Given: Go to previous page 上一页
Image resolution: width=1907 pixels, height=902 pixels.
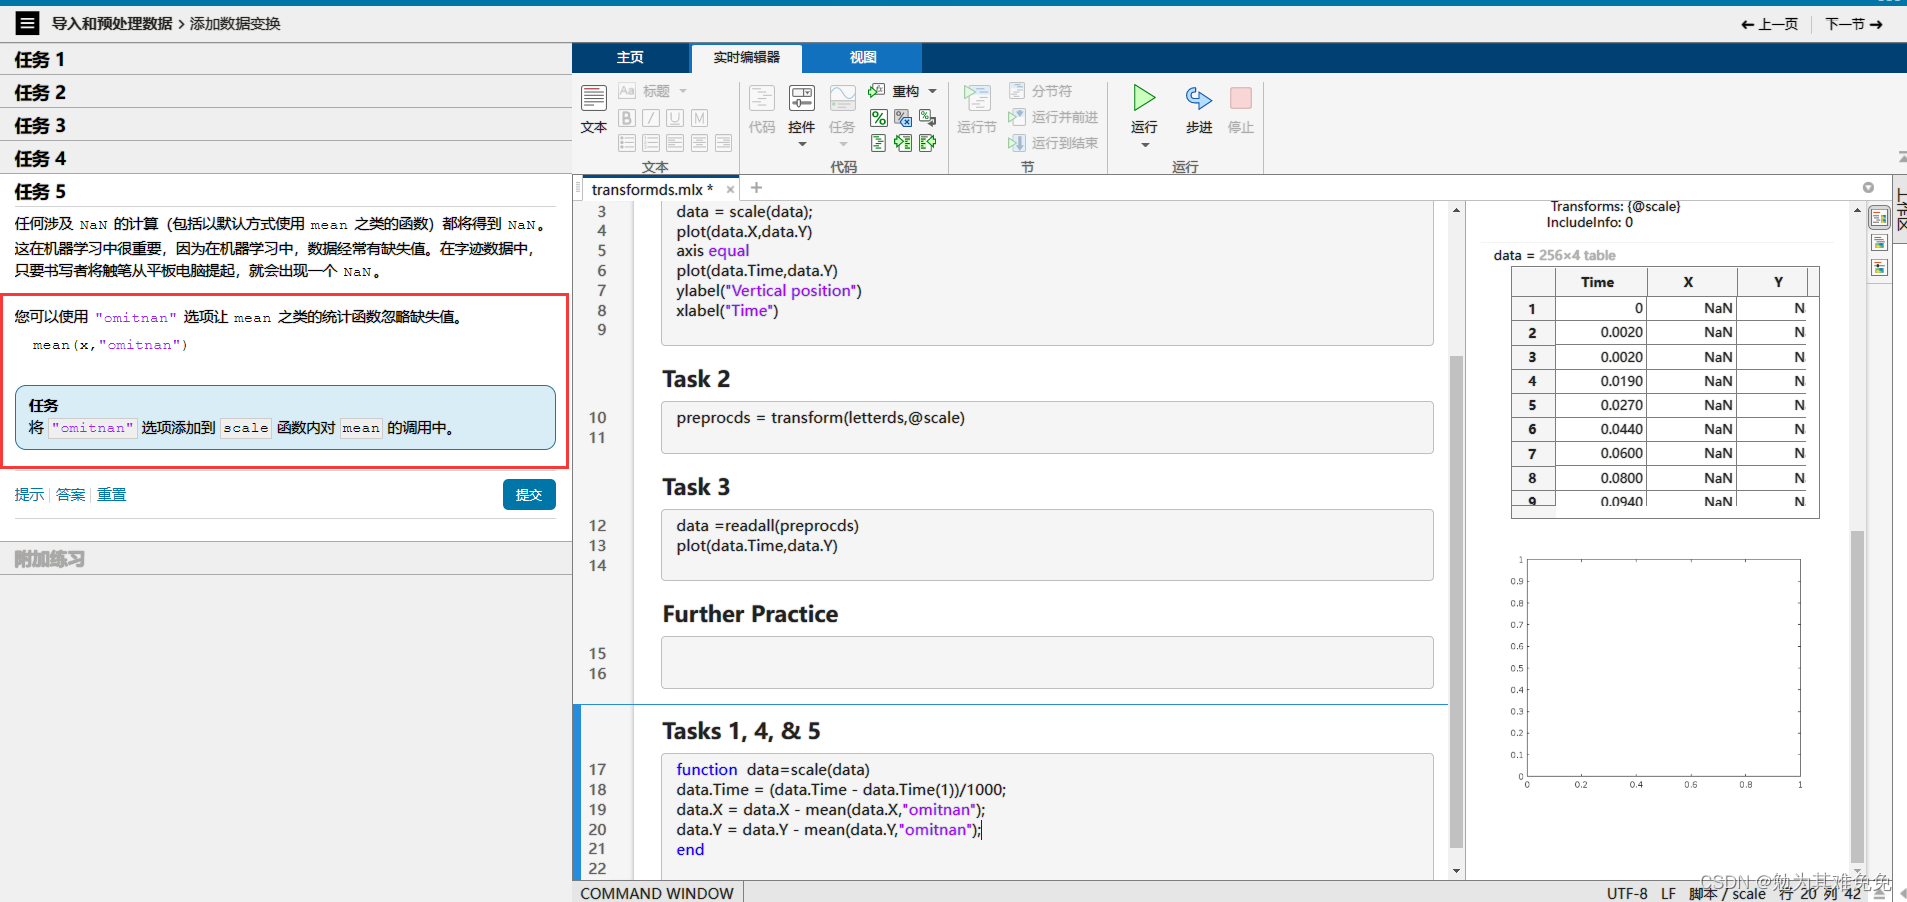Looking at the screenshot, I should pos(1769,24).
